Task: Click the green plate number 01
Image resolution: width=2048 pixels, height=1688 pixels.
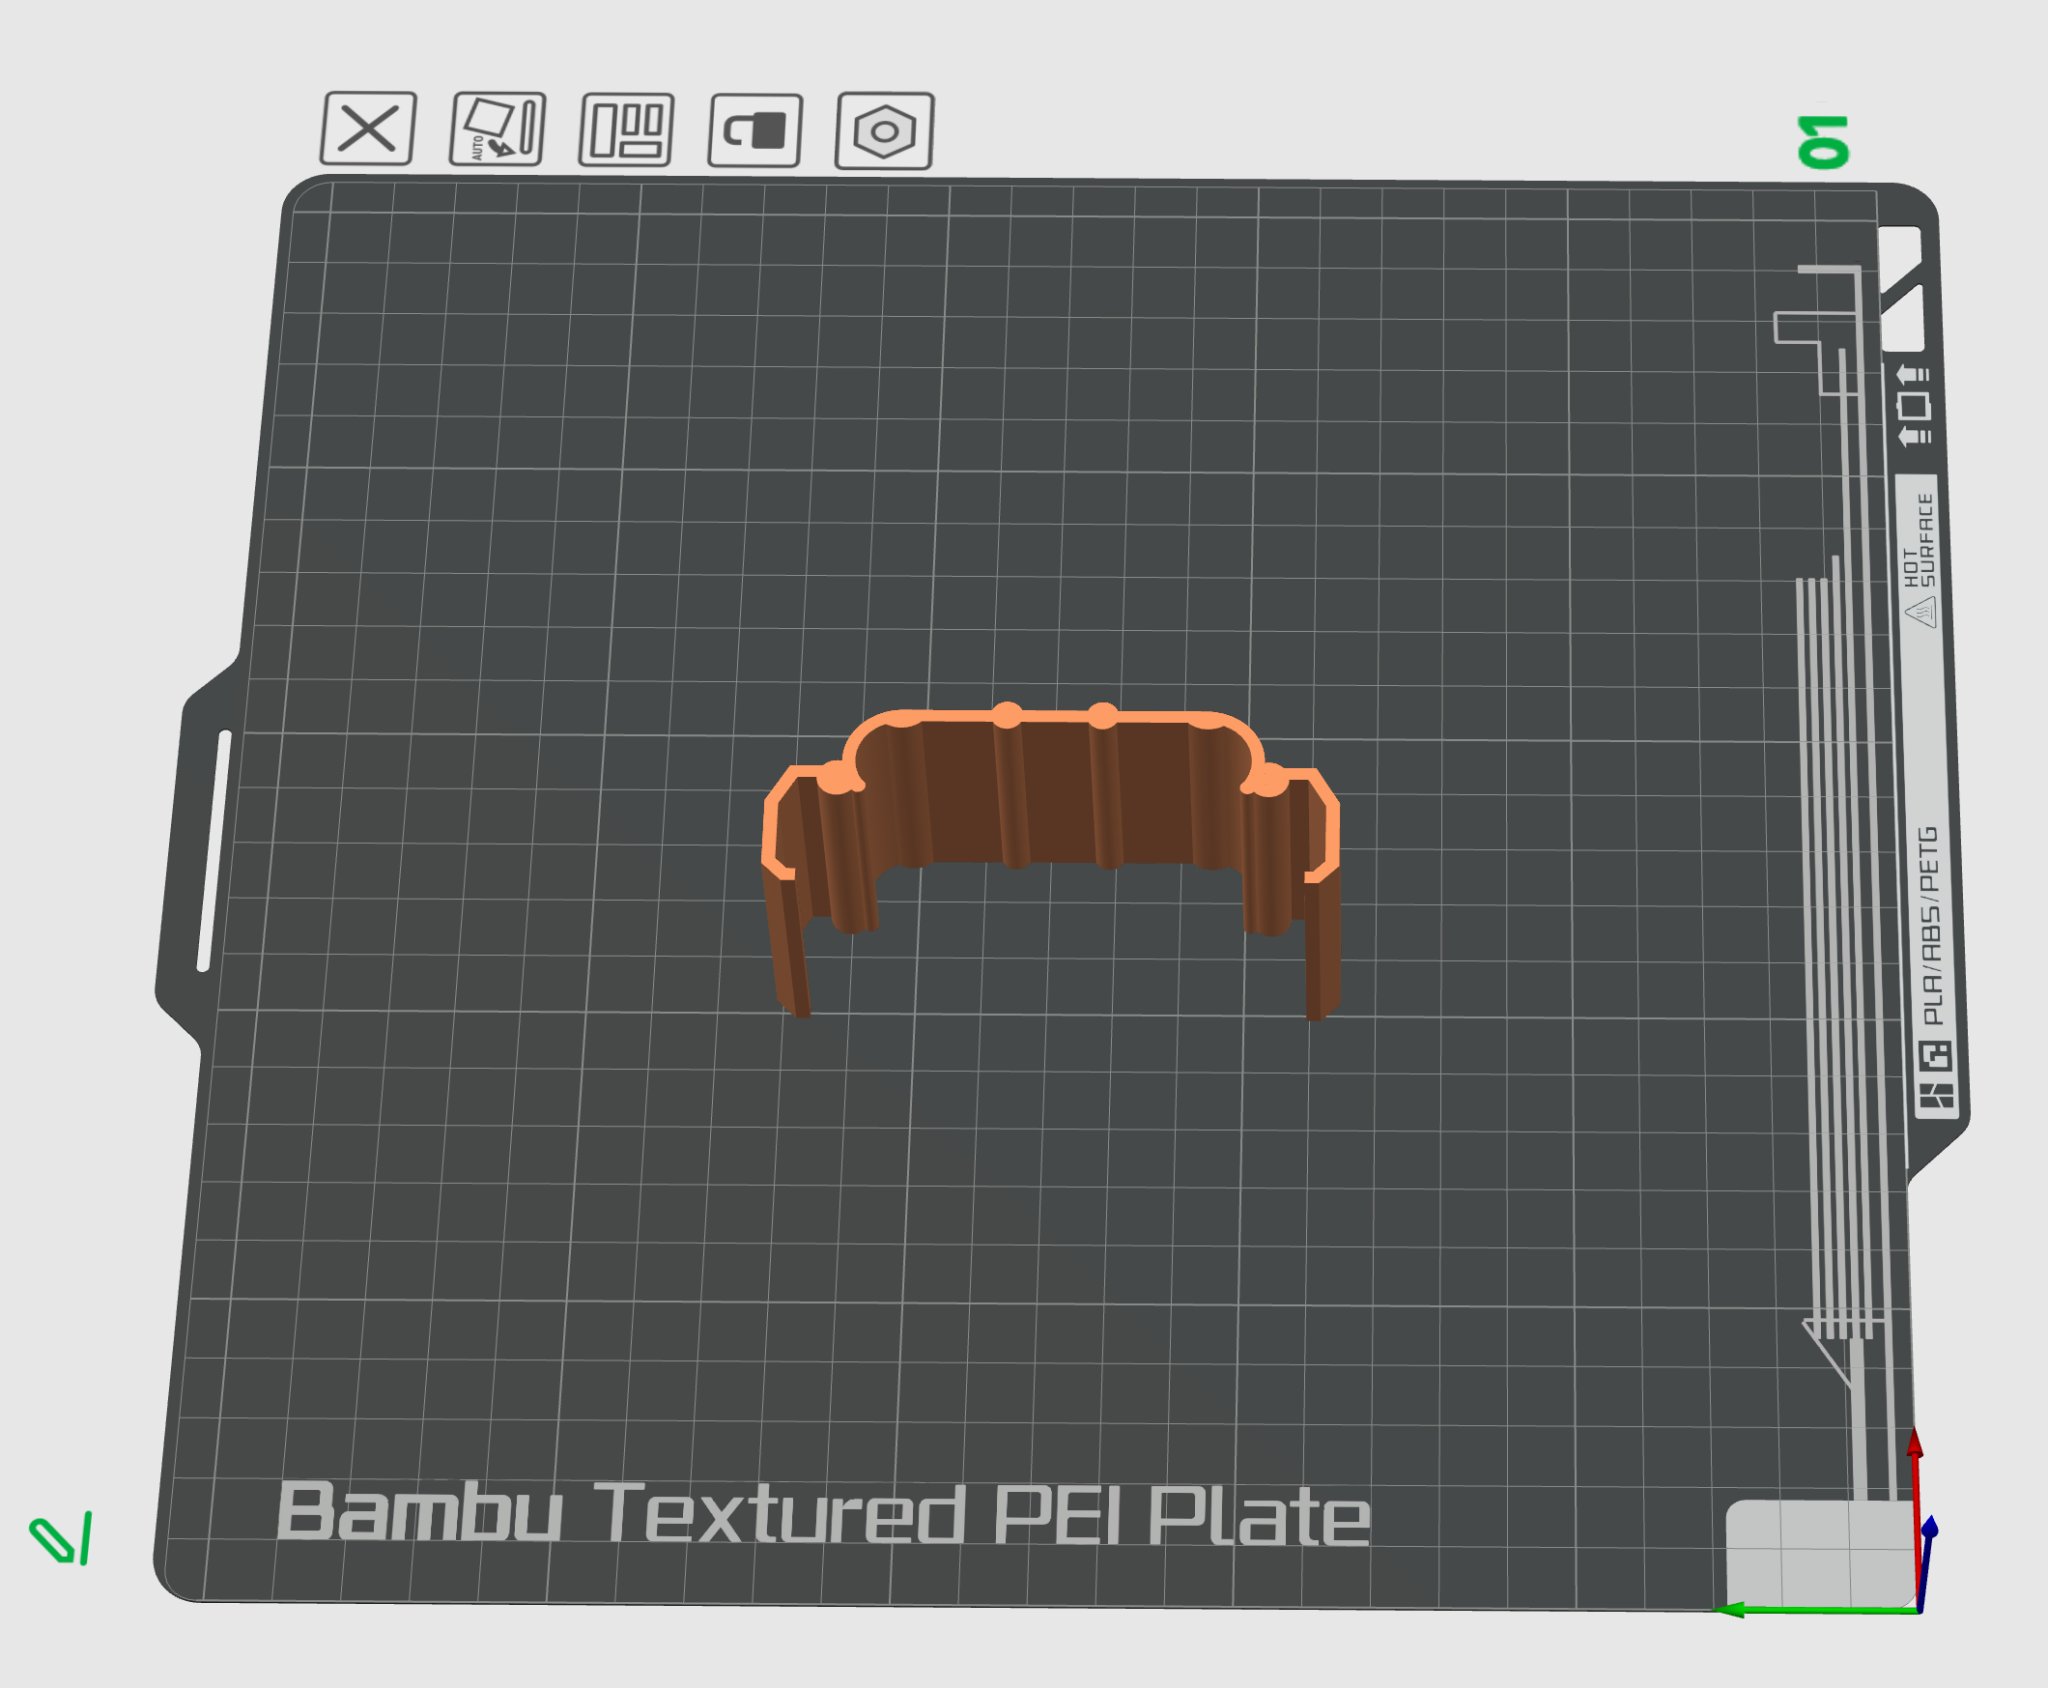Action: [1823, 141]
